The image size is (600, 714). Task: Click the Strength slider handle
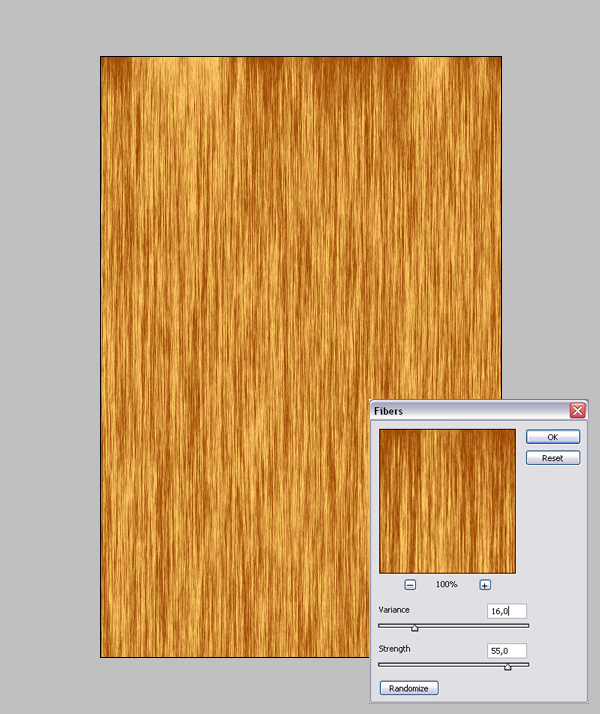[508, 667]
